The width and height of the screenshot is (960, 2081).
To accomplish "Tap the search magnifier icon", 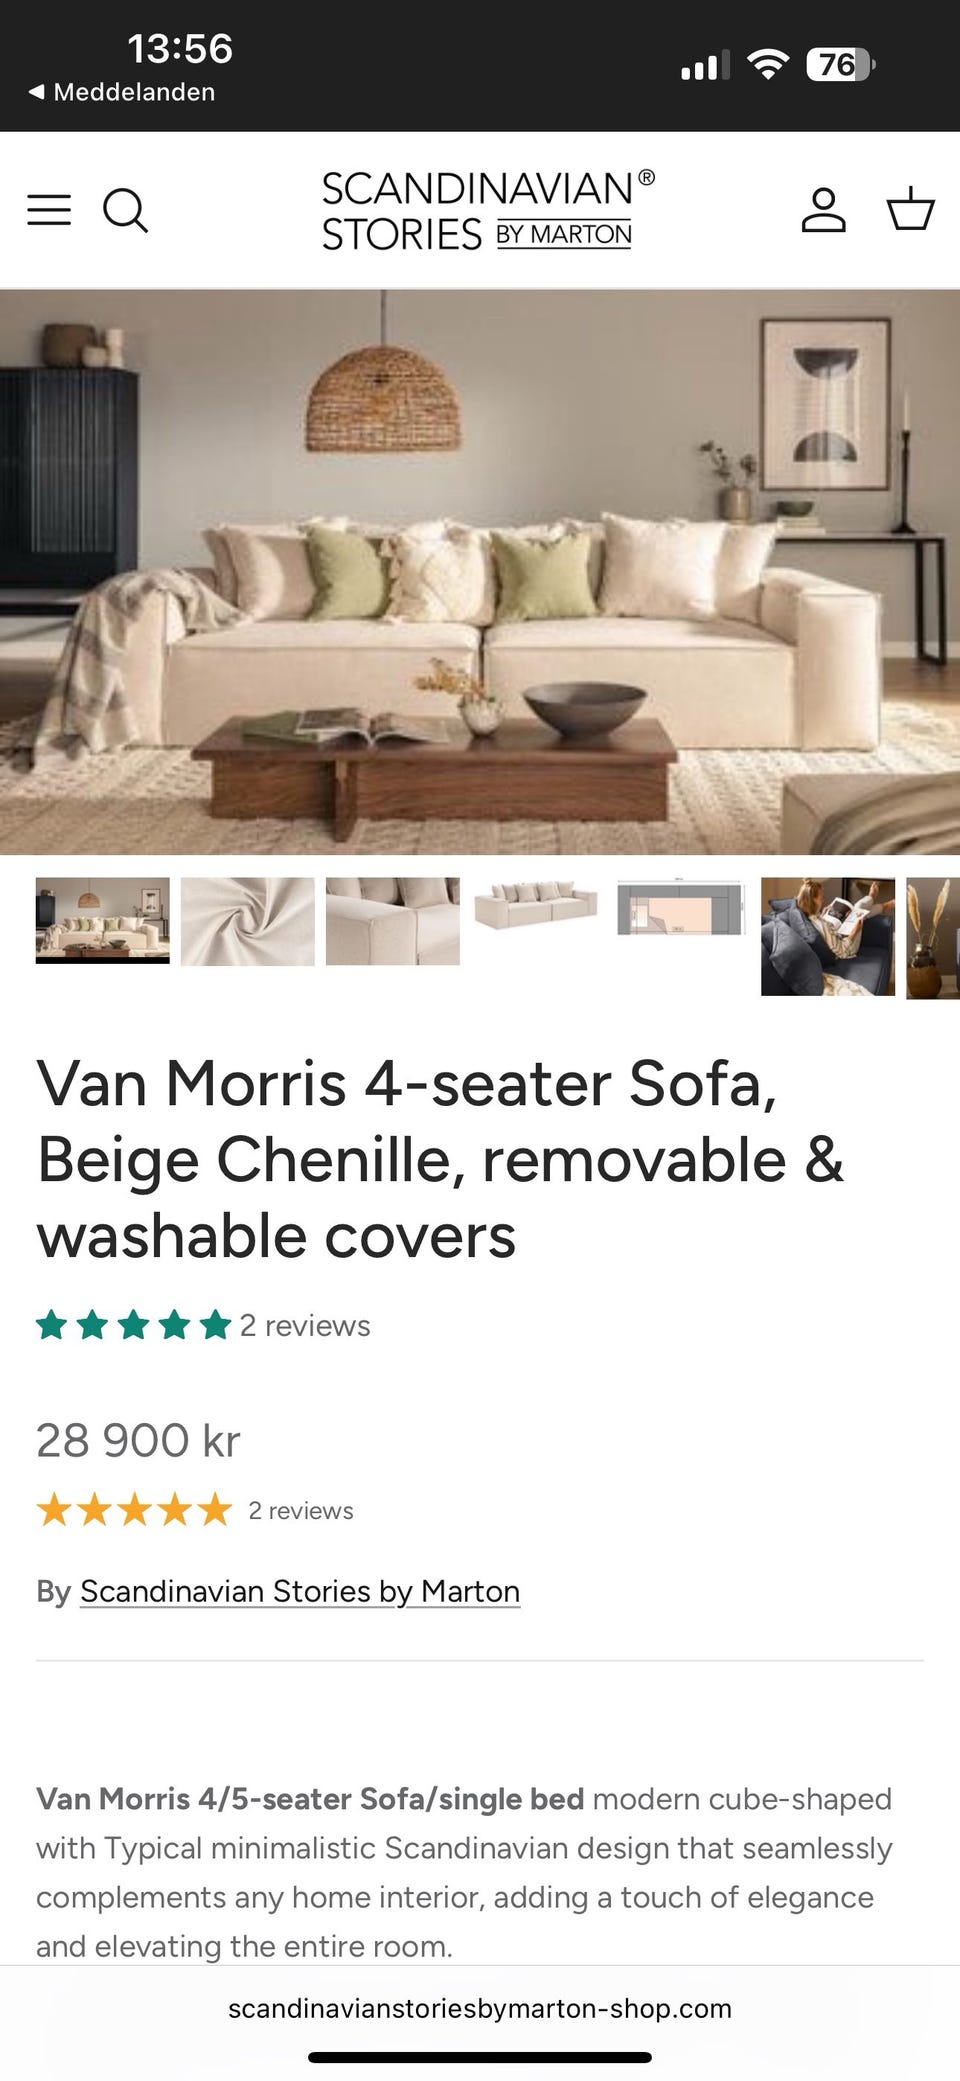I will (126, 210).
